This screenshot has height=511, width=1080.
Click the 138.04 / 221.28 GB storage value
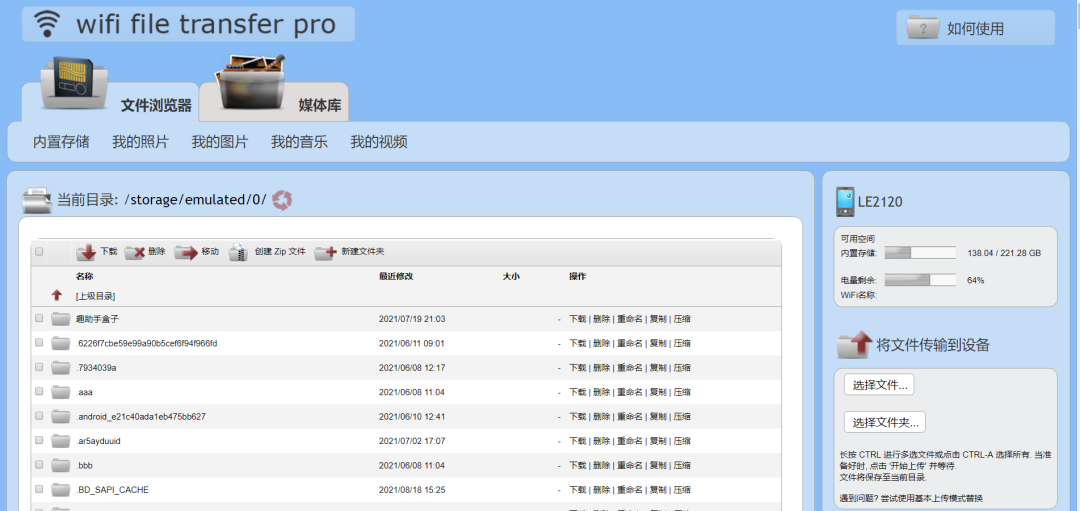click(x=1004, y=253)
